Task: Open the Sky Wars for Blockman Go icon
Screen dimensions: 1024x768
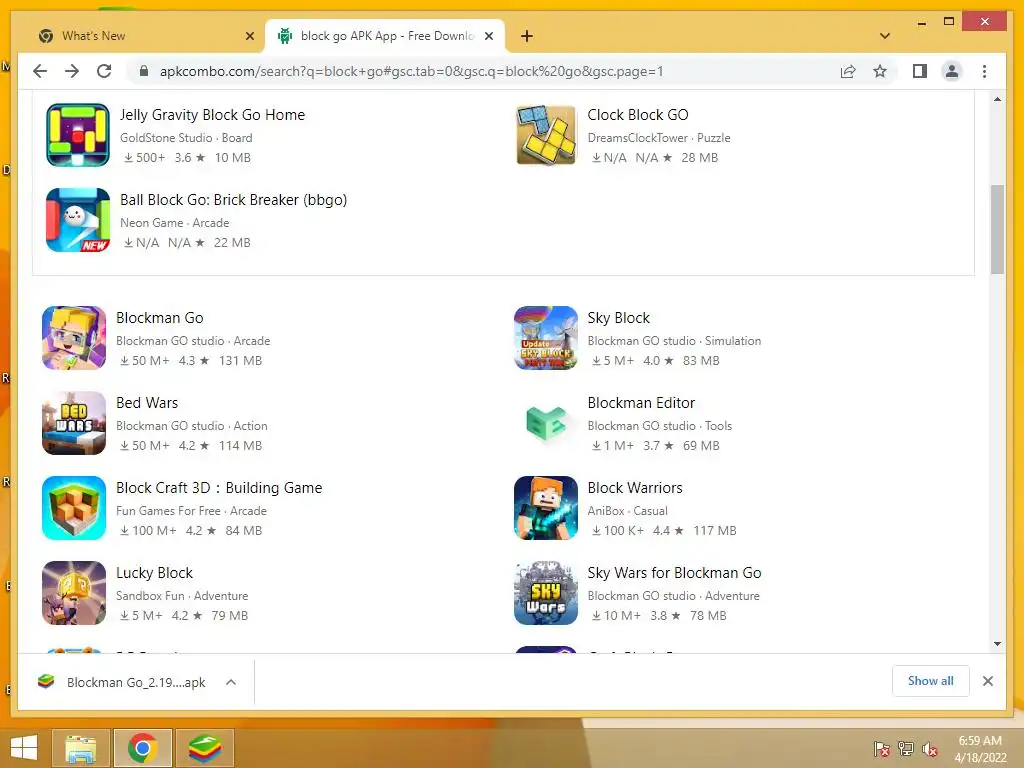Action: (546, 593)
